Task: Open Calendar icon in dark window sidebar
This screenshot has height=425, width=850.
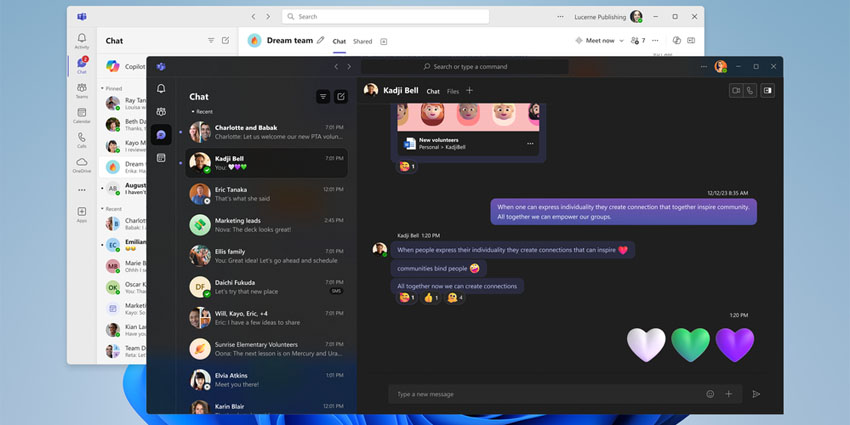Action: tap(161, 158)
